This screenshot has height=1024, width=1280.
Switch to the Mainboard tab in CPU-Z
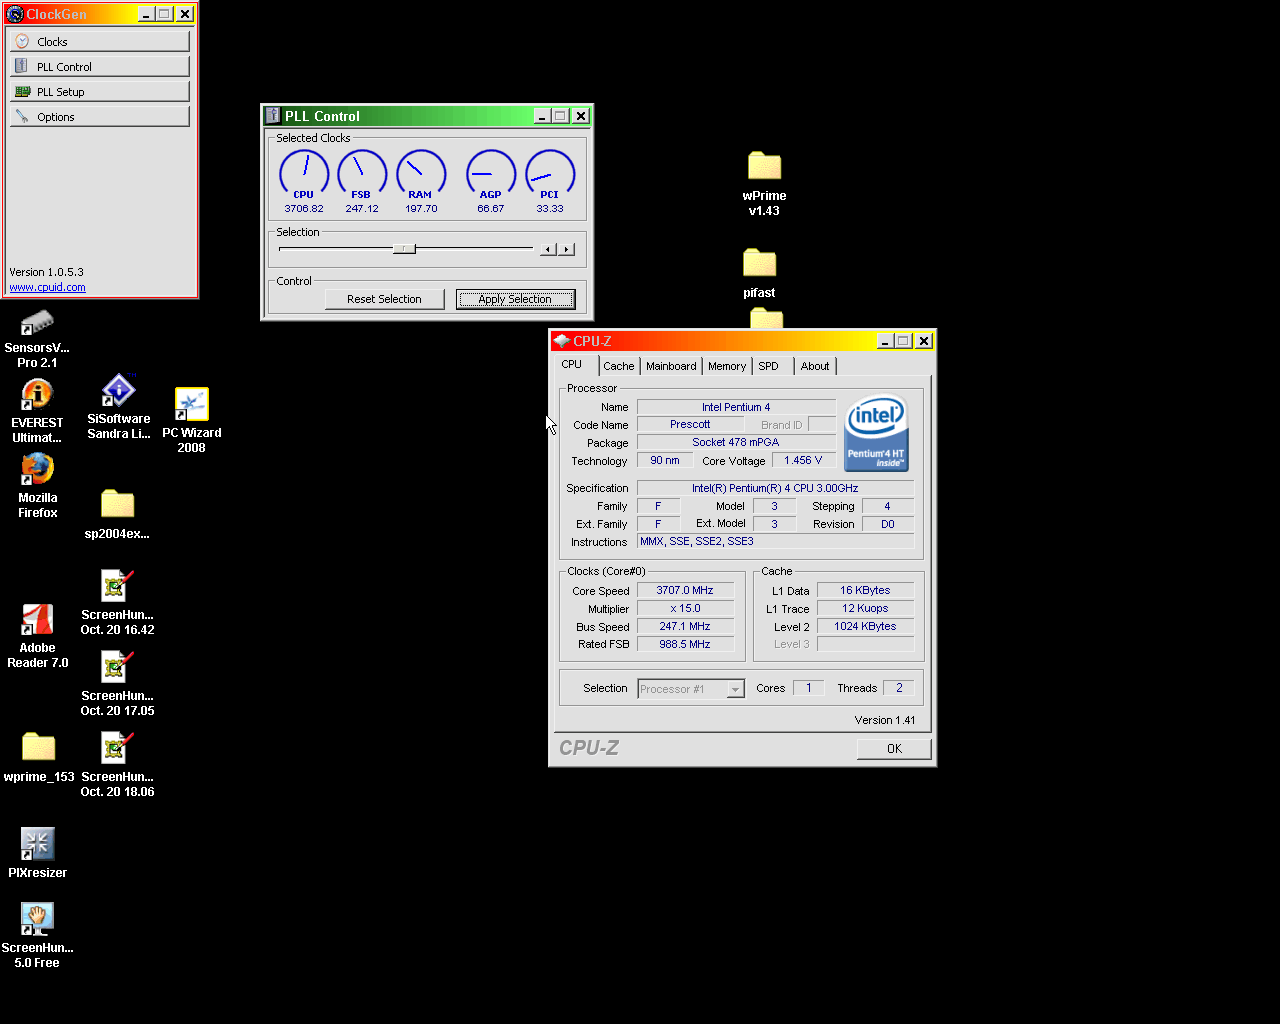[671, 366]
